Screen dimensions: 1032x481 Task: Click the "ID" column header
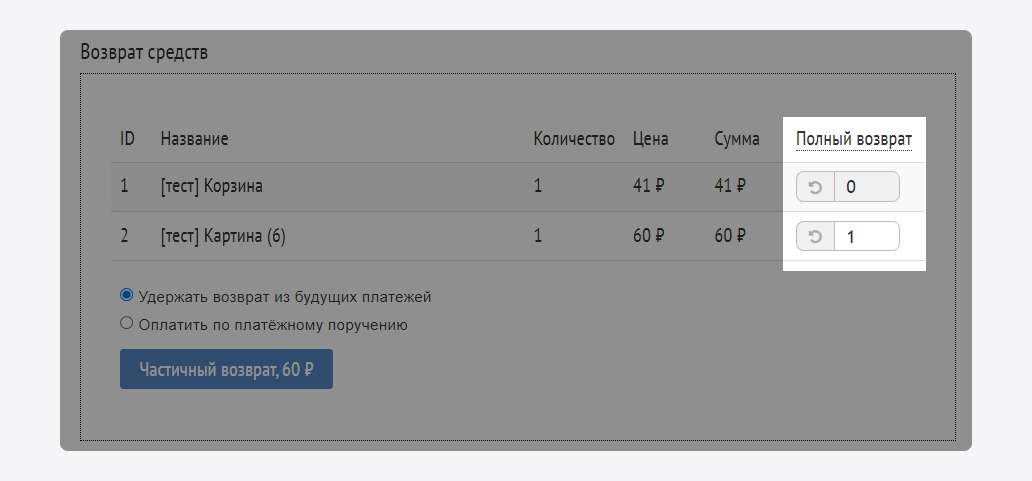point(127,139)
